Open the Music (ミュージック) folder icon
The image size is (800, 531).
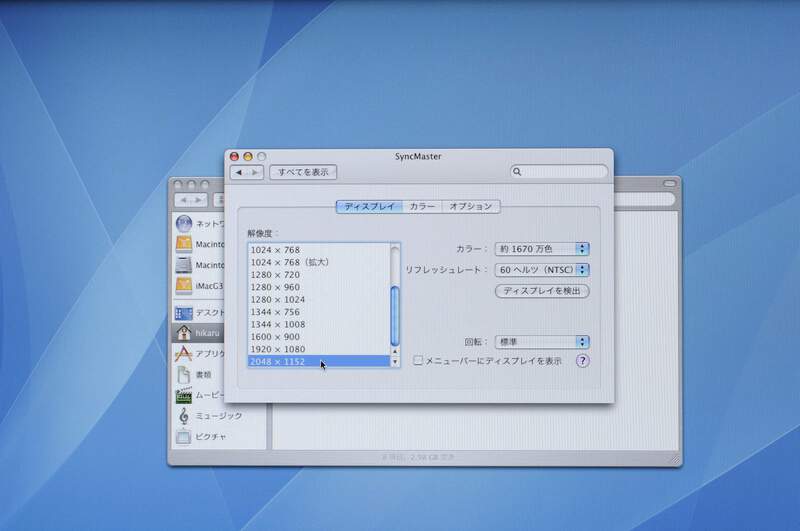pos(183,416)
